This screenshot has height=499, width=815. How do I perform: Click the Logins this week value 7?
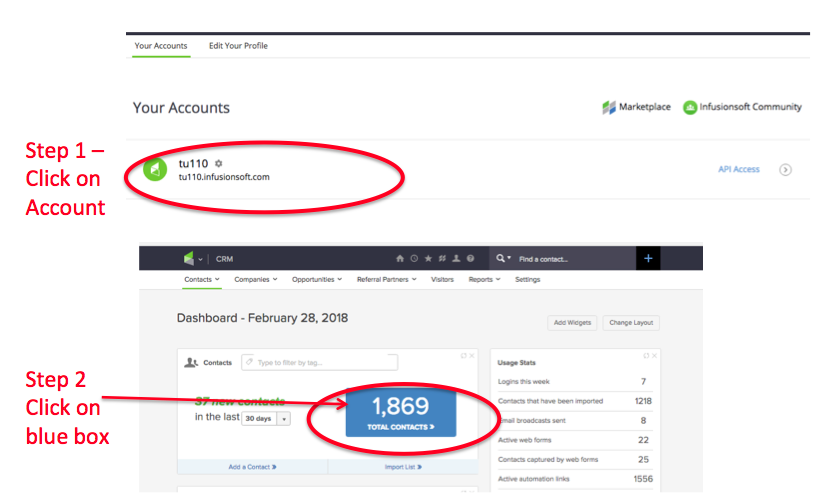[643, 382]
